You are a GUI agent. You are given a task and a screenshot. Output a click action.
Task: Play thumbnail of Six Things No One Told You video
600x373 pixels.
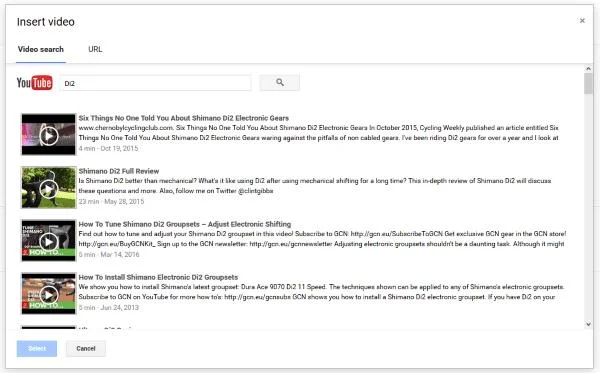pyautogui.click(x=49, y=135)
